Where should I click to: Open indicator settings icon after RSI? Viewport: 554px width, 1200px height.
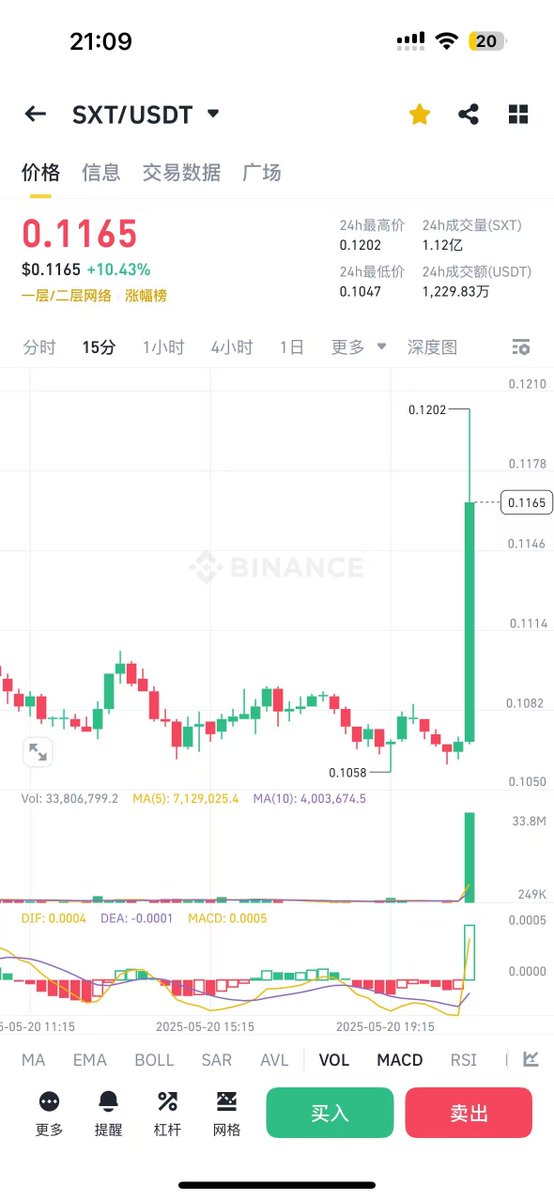531,1059
